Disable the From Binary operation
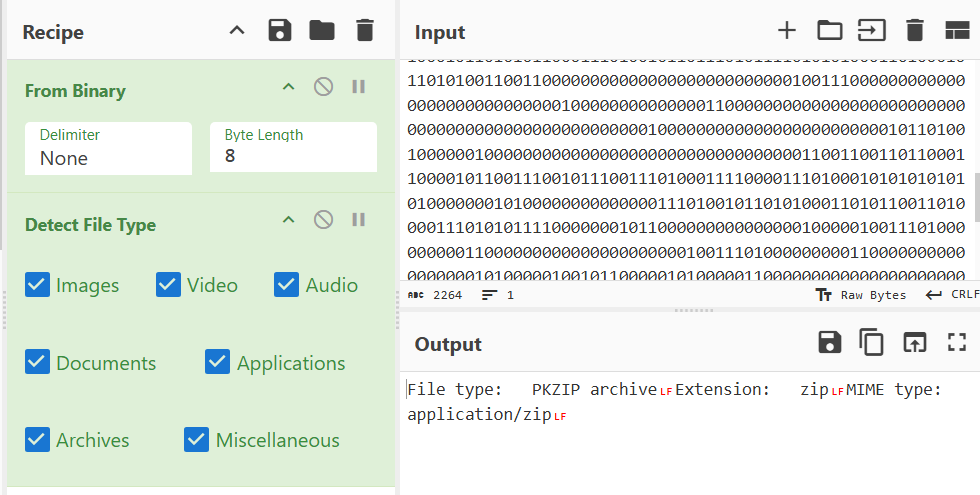This screenshot has width=980, height=495. click(x=323, y=87)
